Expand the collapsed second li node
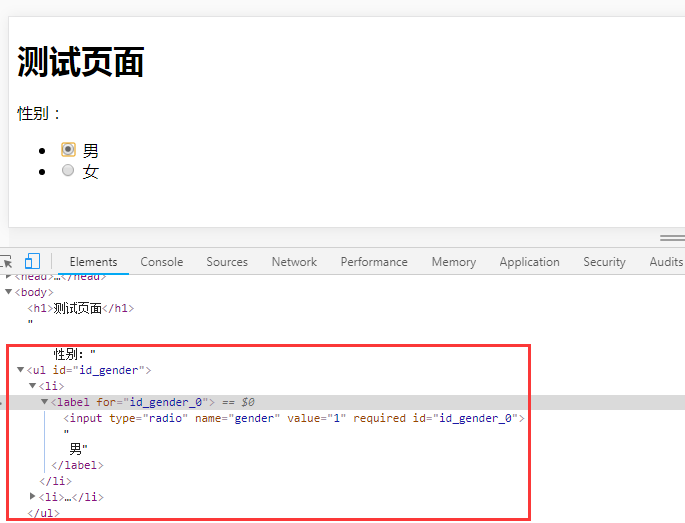The height and width of the screenshot is (523, 685). [32, 496]
